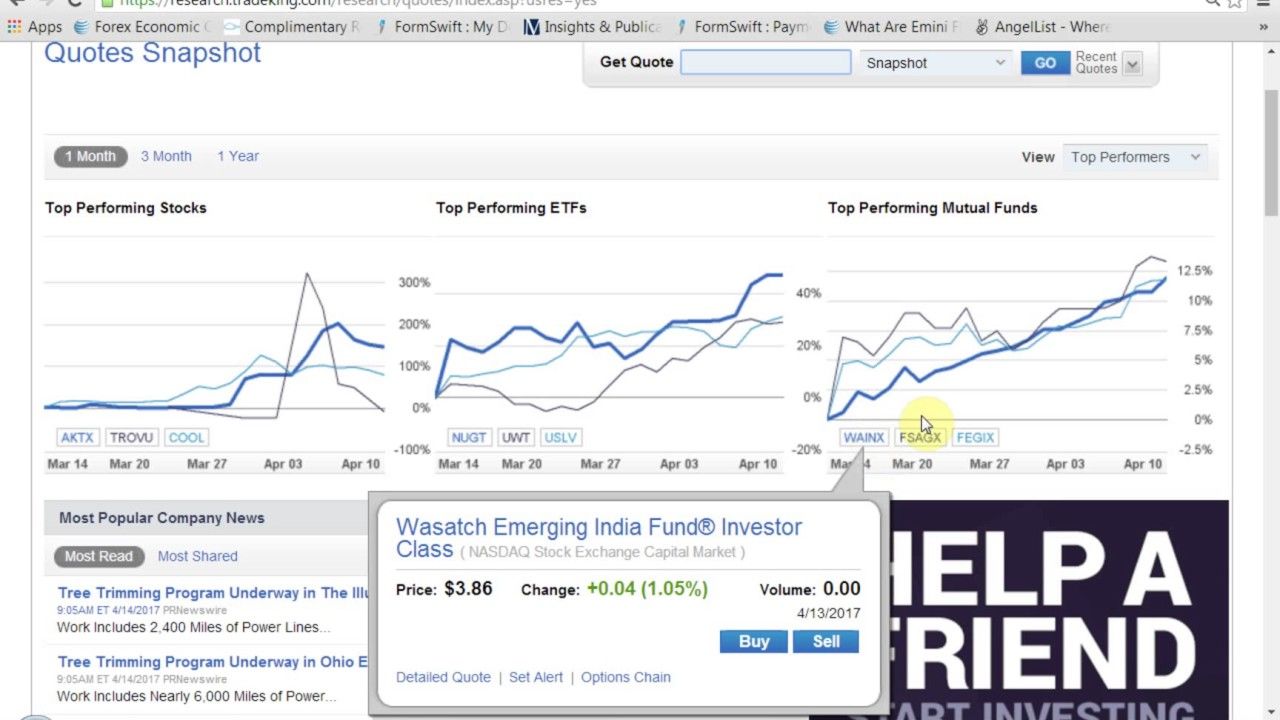Click the $3.86 price value
This screenshot has height=720, width=1280.
468,588
